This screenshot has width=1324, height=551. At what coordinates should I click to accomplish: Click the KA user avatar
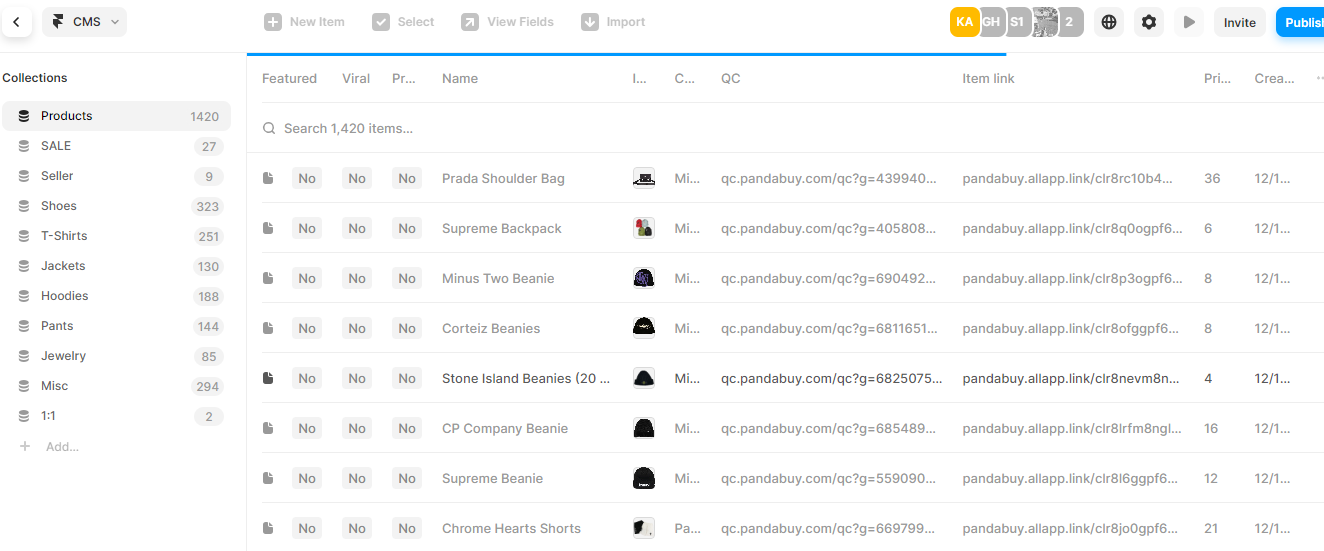(x=964, y=22)
